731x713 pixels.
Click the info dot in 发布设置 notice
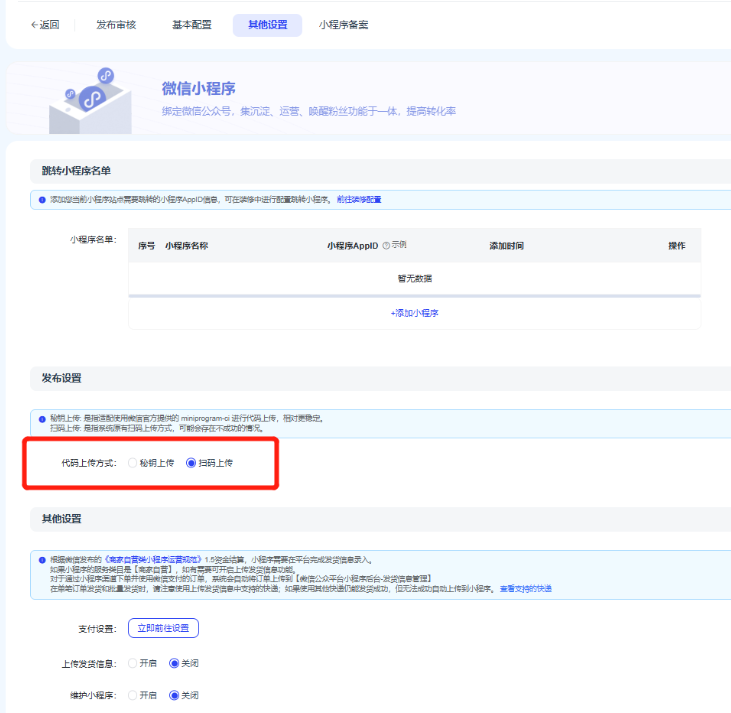42,417
